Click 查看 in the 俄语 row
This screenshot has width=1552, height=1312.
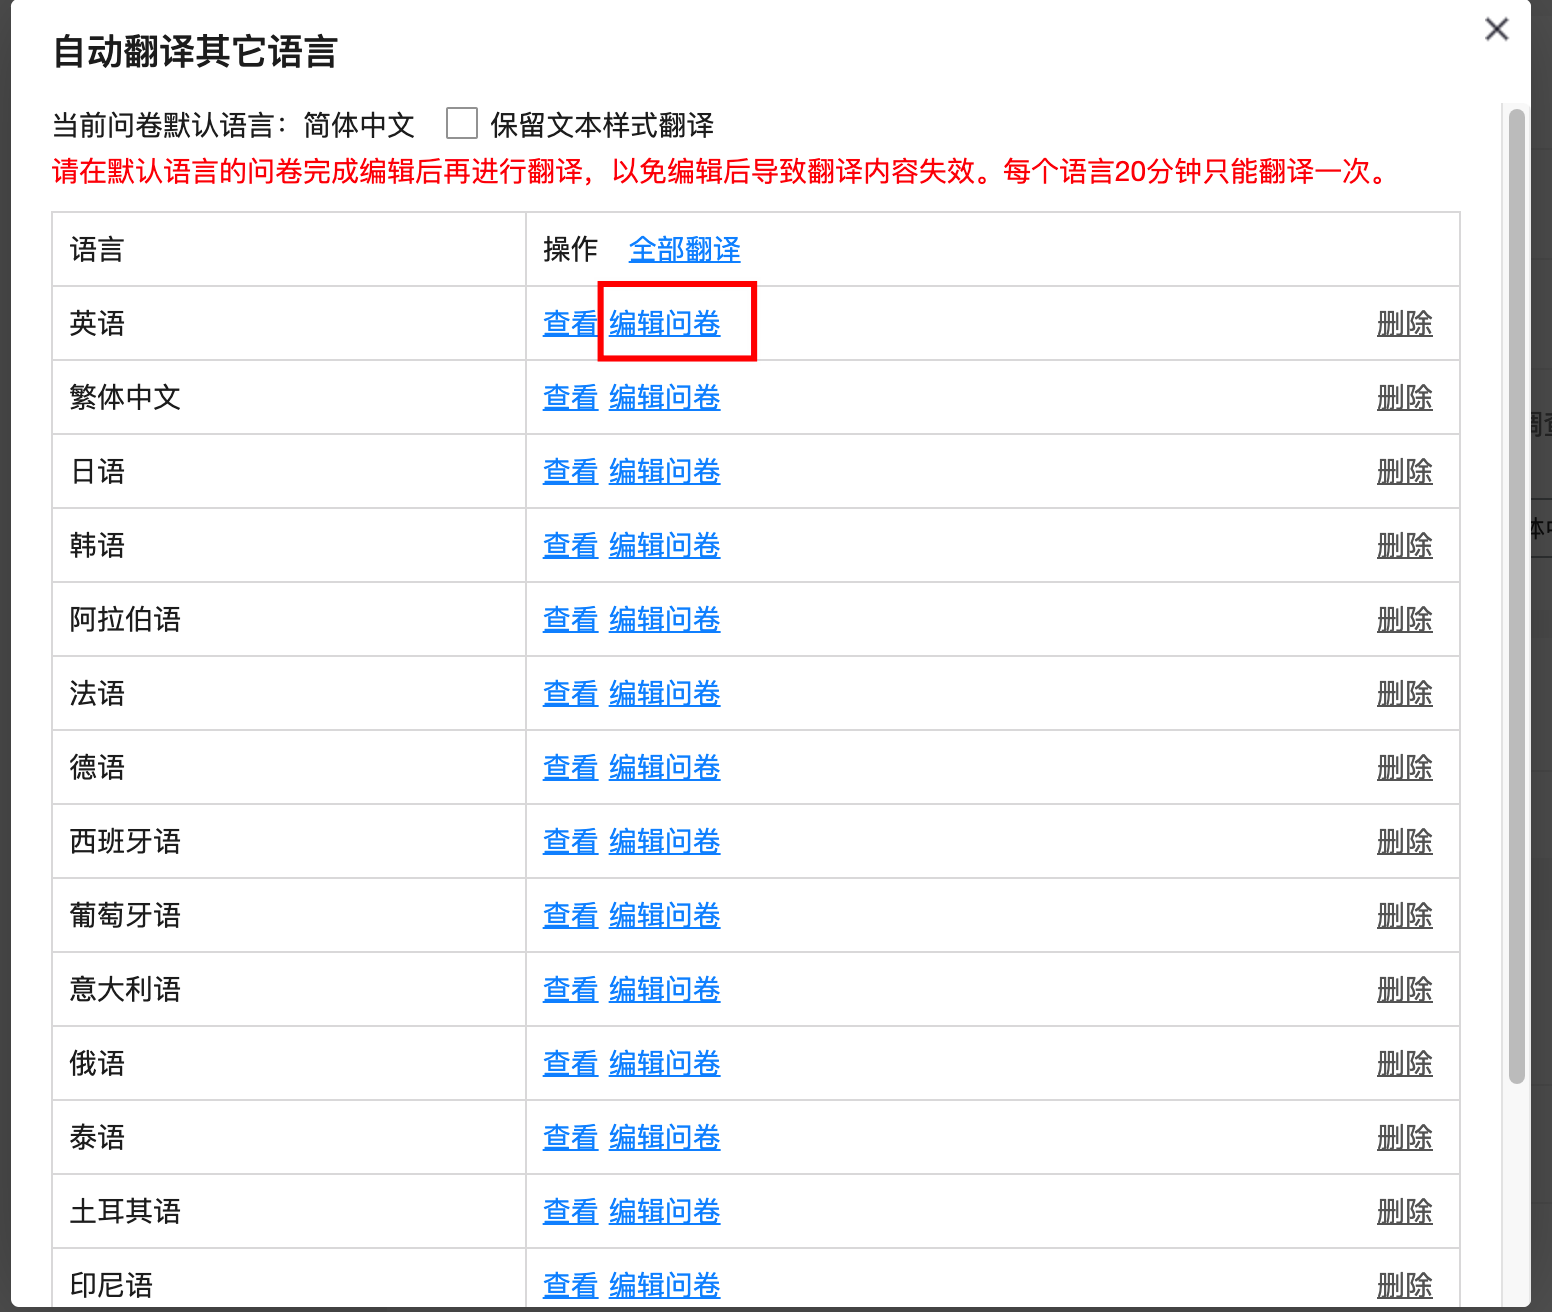[570, 1063]
